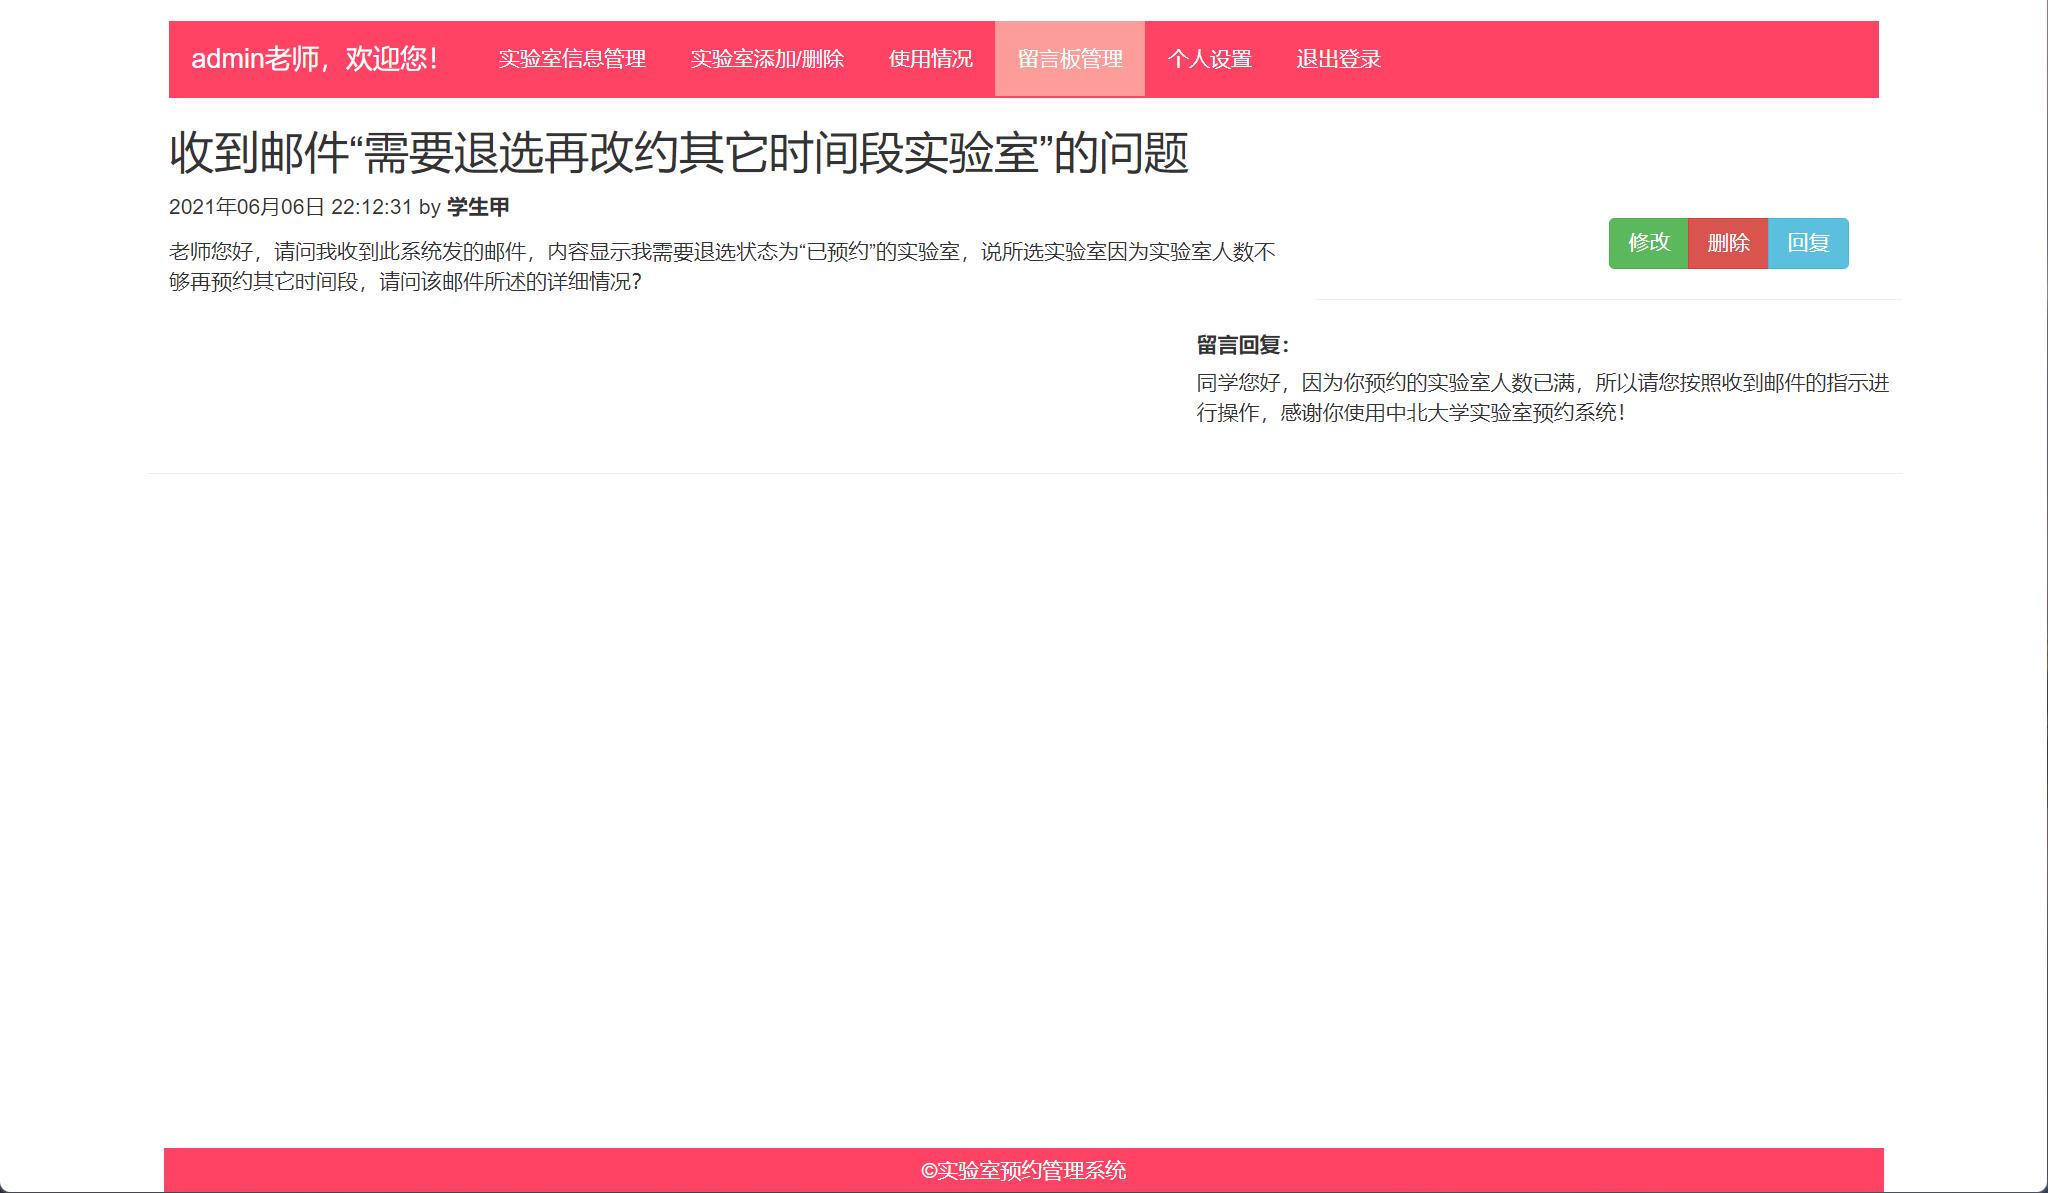Click the blue 回复 button
The image size is (2048, 1193).
click(x=1808, y=242)
